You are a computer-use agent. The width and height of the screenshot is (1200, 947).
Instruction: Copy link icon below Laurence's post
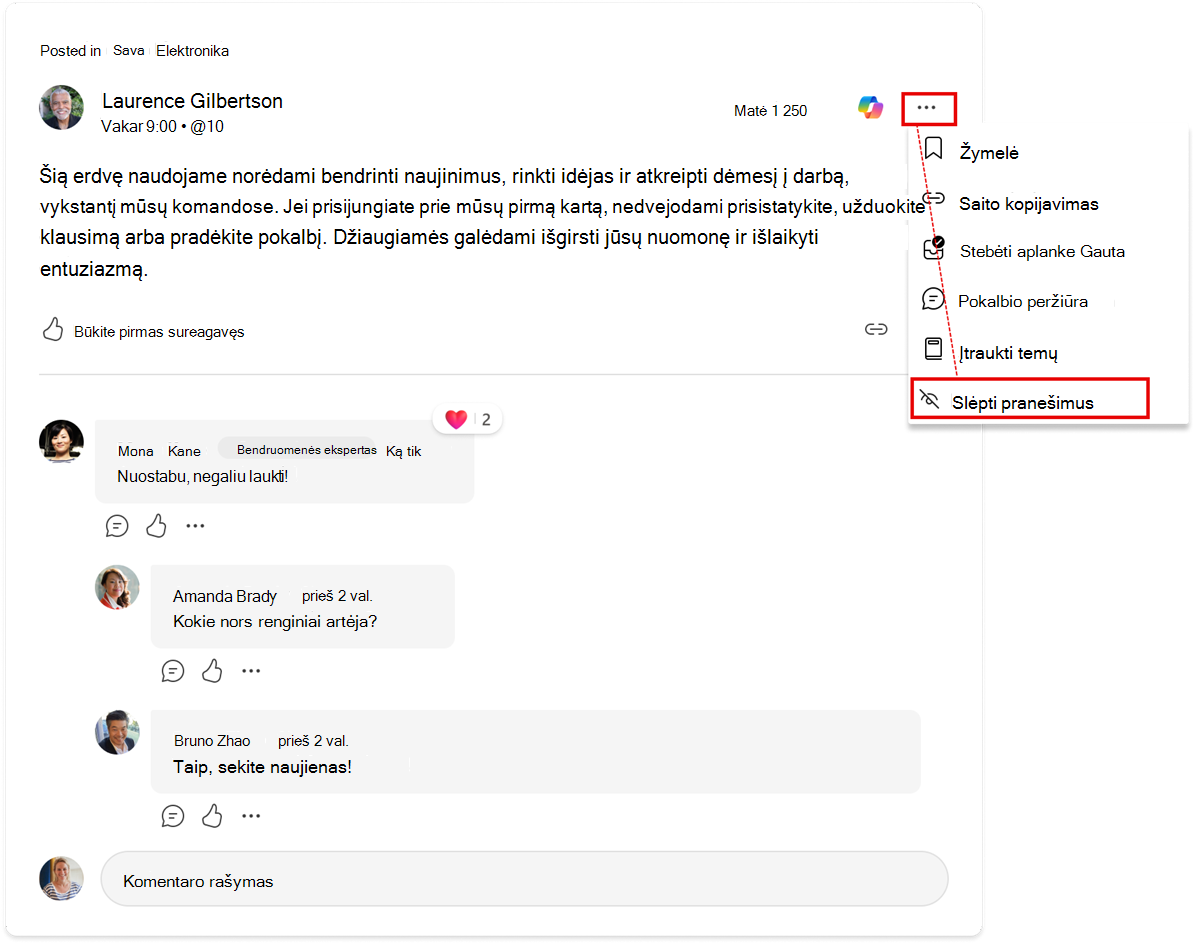tap(876, 330)
